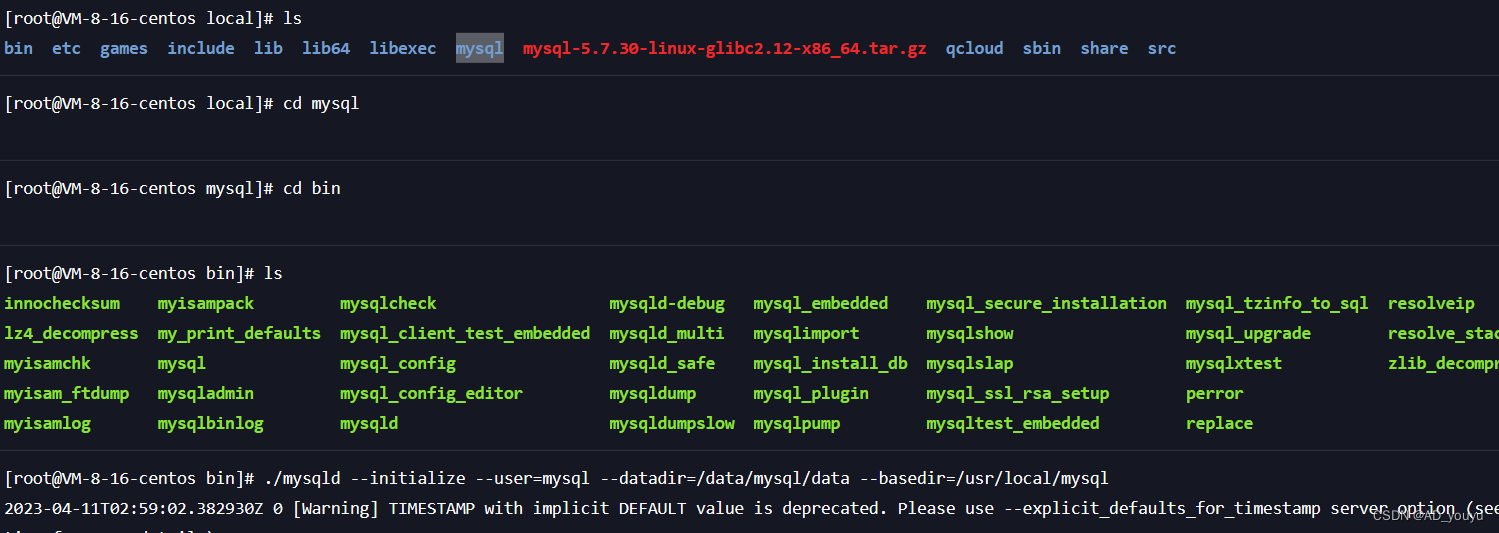The height and width of the screenshot is (533, 1499).
Task: Click the resolveip file name
Action: point(1431,303)
